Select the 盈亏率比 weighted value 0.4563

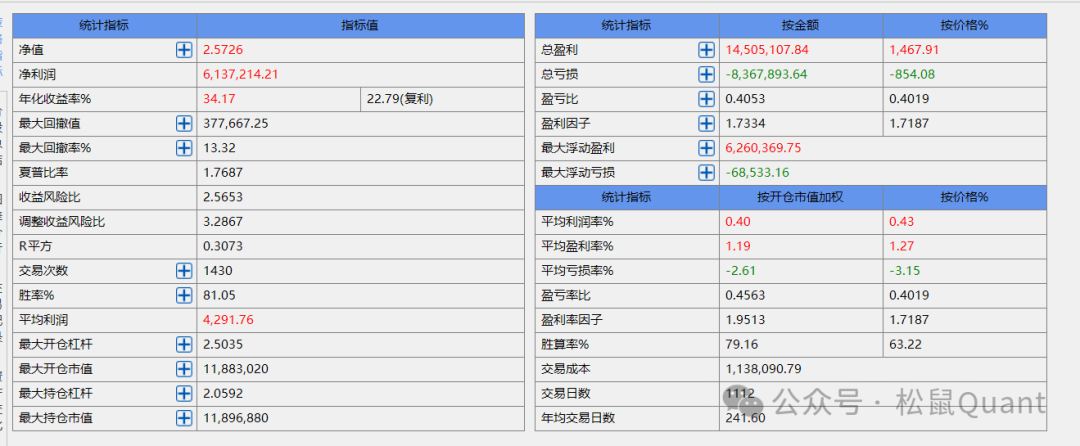tap(745, 295)
